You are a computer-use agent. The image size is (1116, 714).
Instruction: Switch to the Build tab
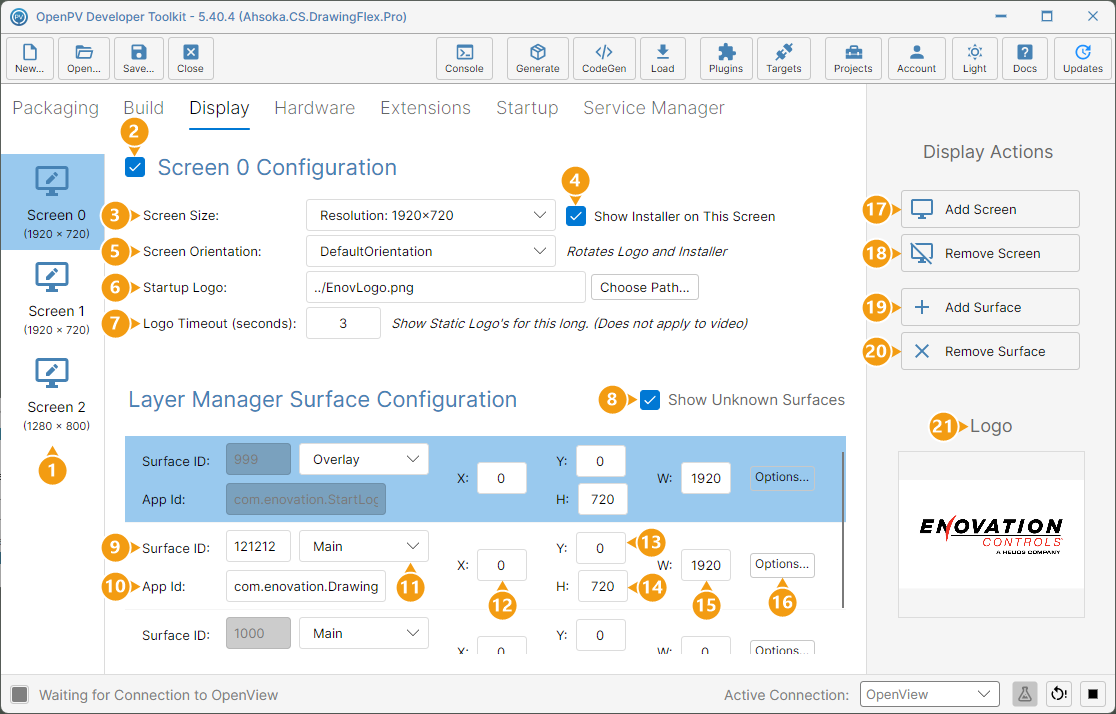144,108
